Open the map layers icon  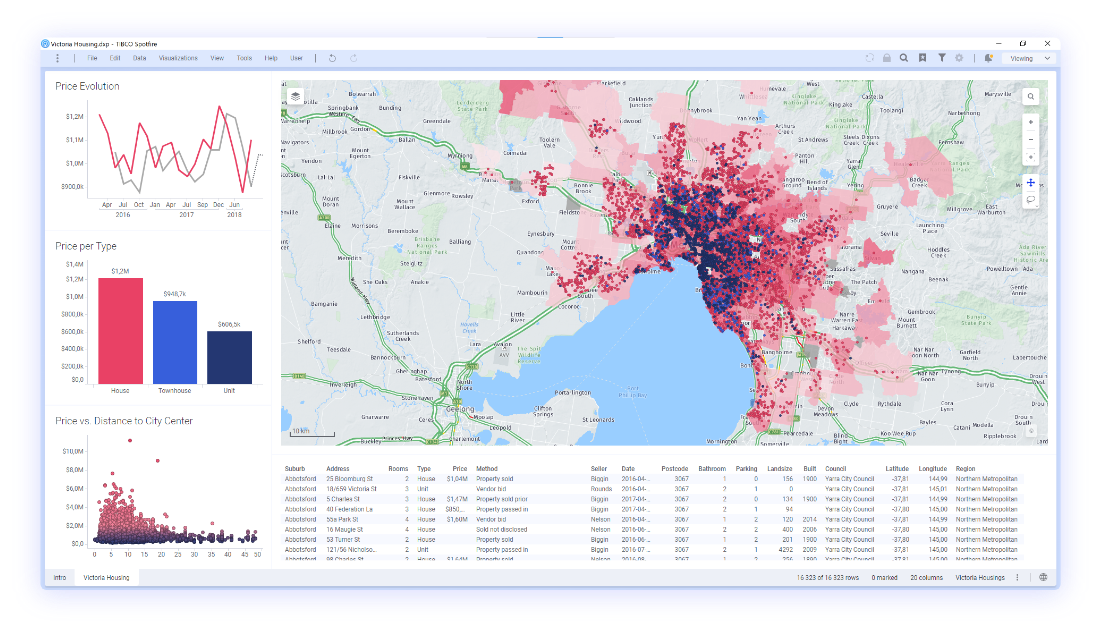[x=296, y=96]
